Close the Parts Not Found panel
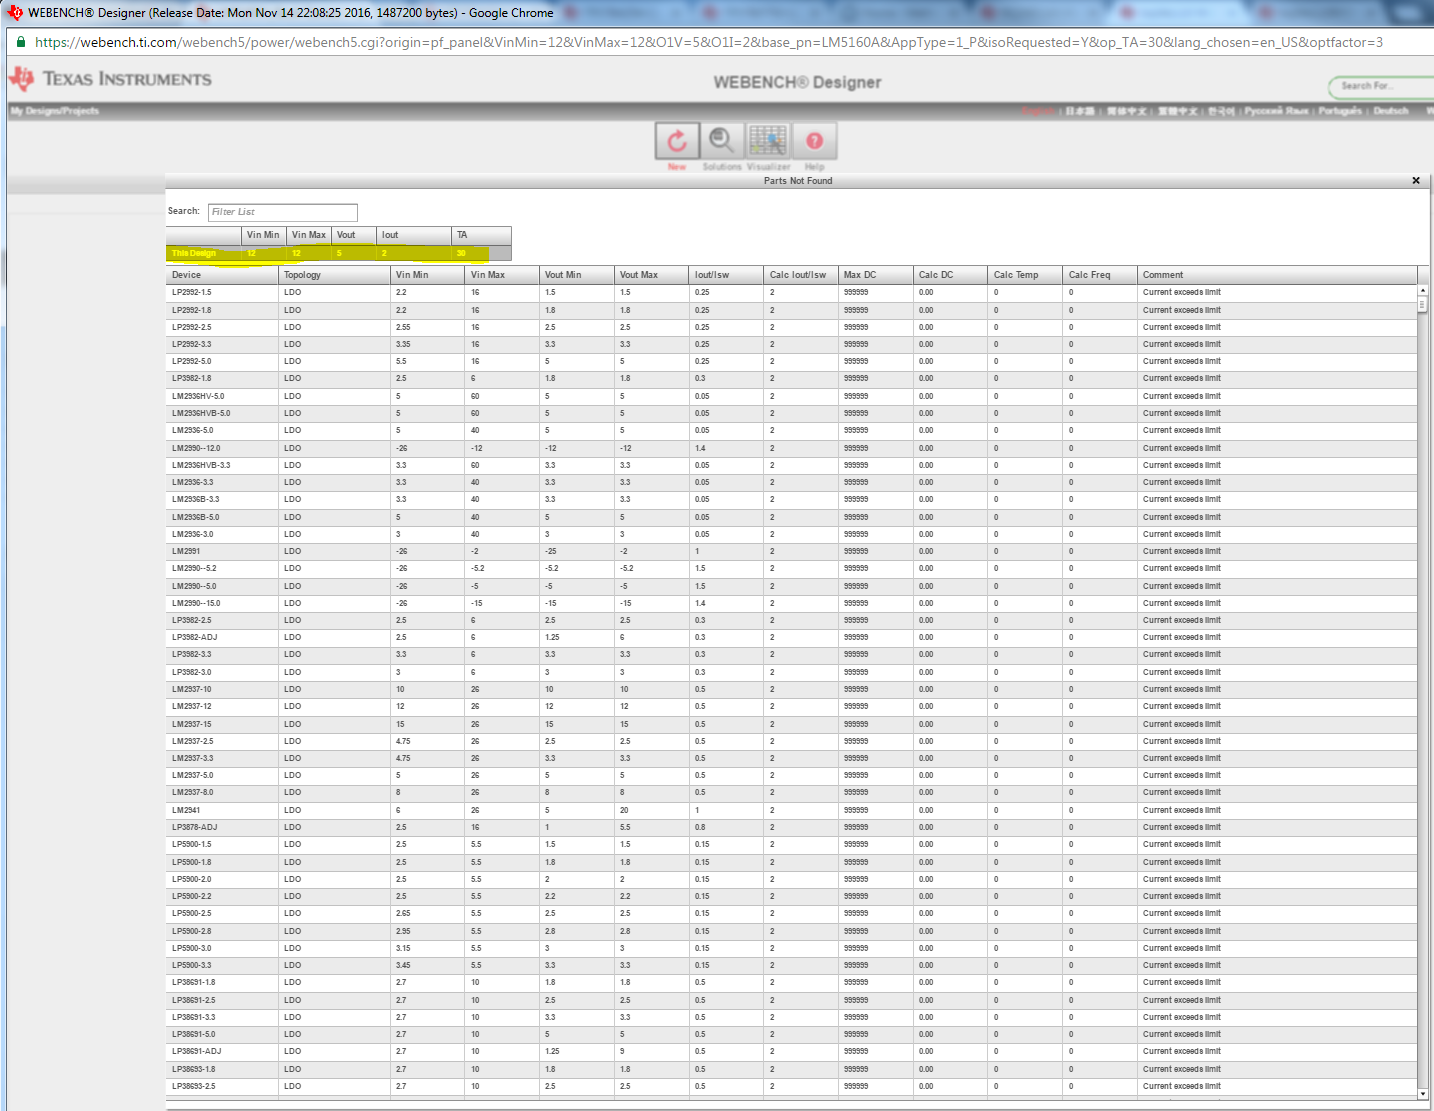The width and height of the screenshot is (1434, 1111). click(1416, 181)
